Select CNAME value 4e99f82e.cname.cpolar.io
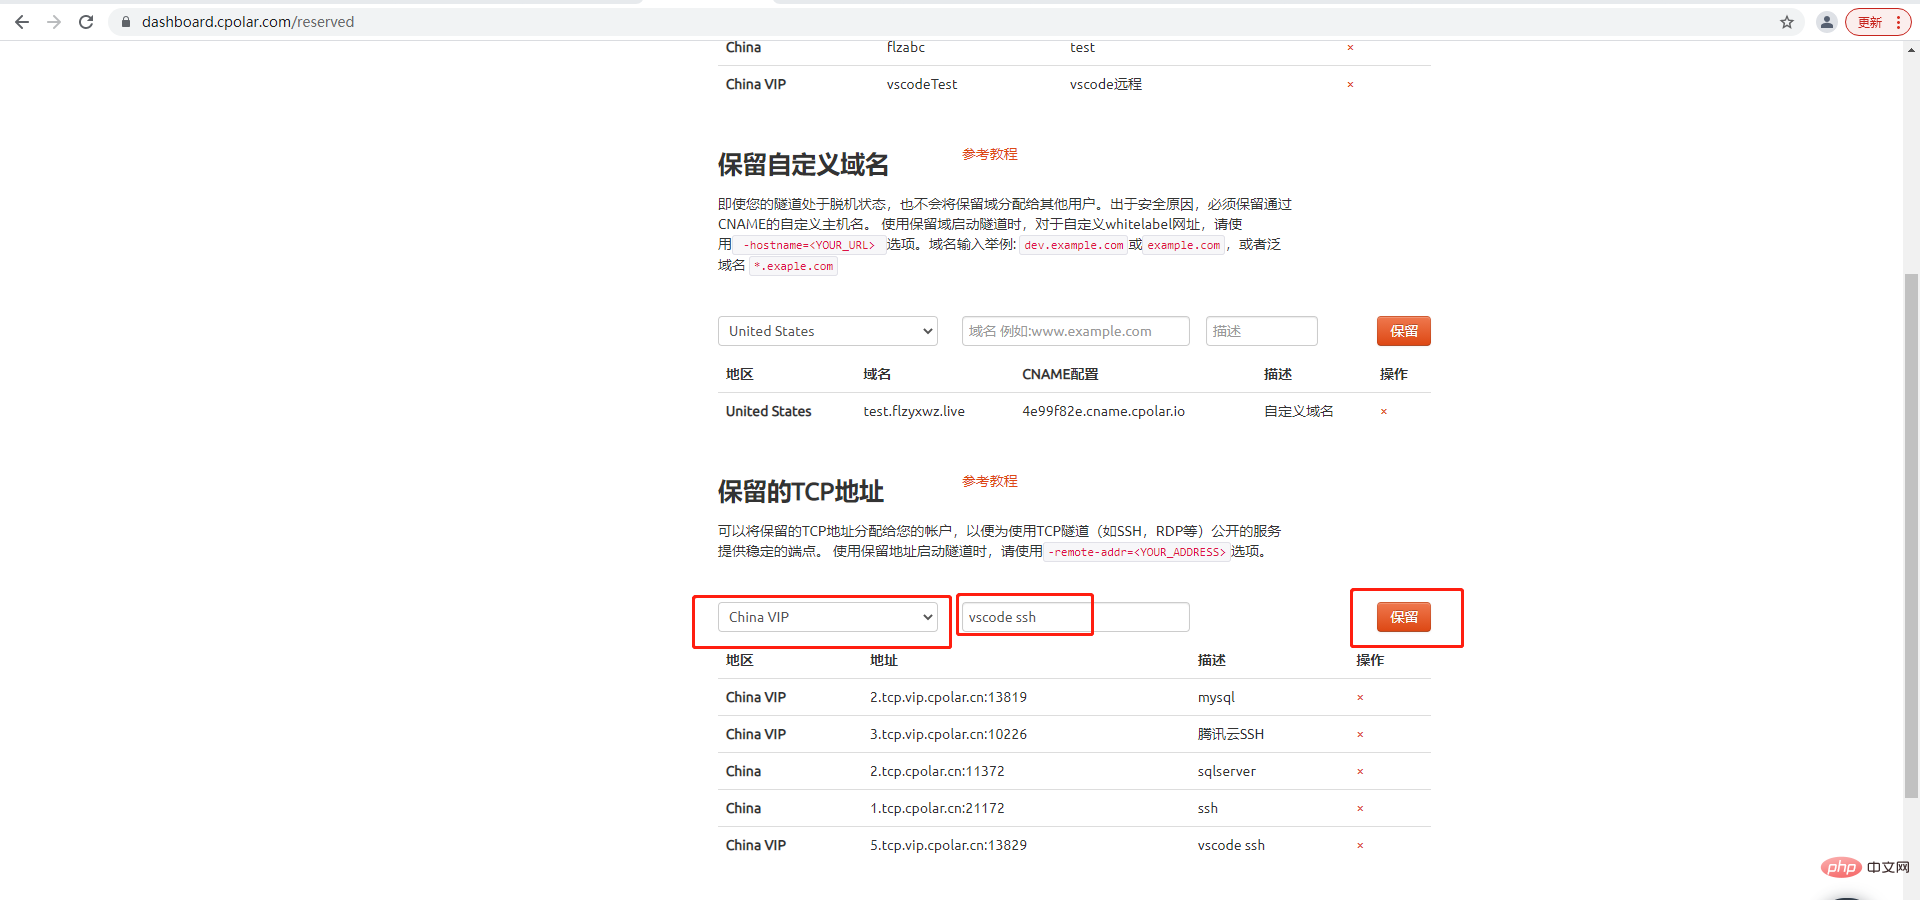 tap(1103, 411)
